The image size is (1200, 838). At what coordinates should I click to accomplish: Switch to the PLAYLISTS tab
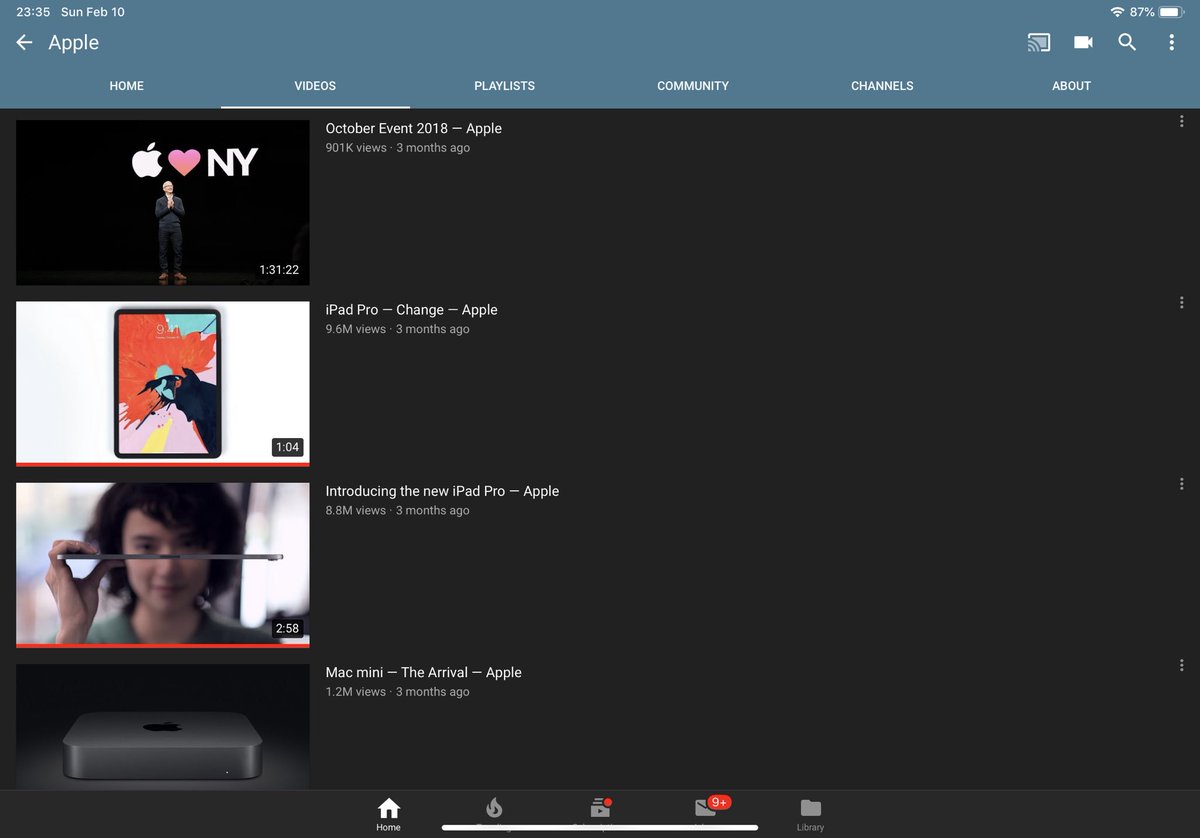click(504, 86)
